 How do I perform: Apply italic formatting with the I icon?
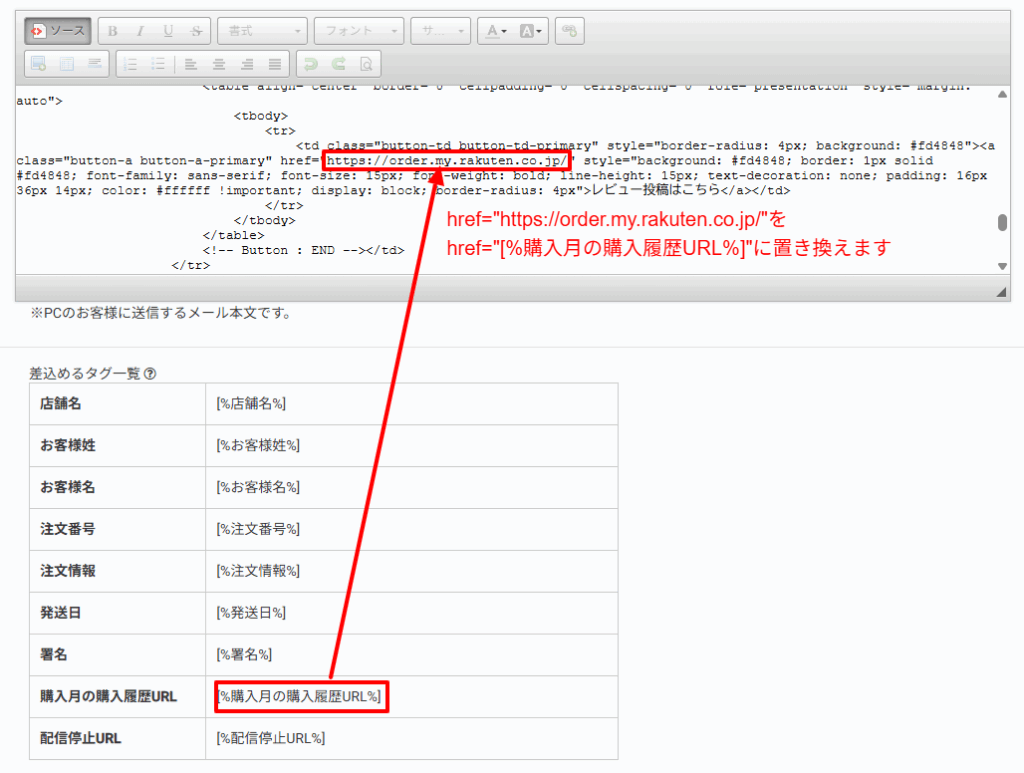140,31
